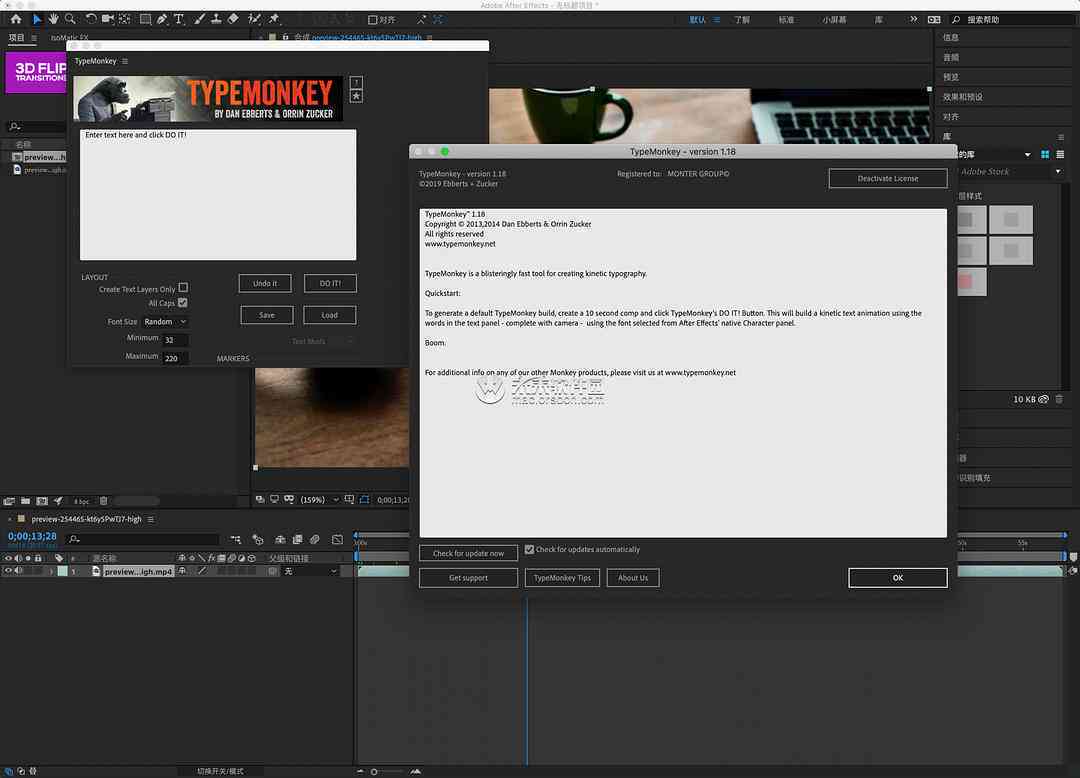Select the Roto Brush tool

[254, 19]
